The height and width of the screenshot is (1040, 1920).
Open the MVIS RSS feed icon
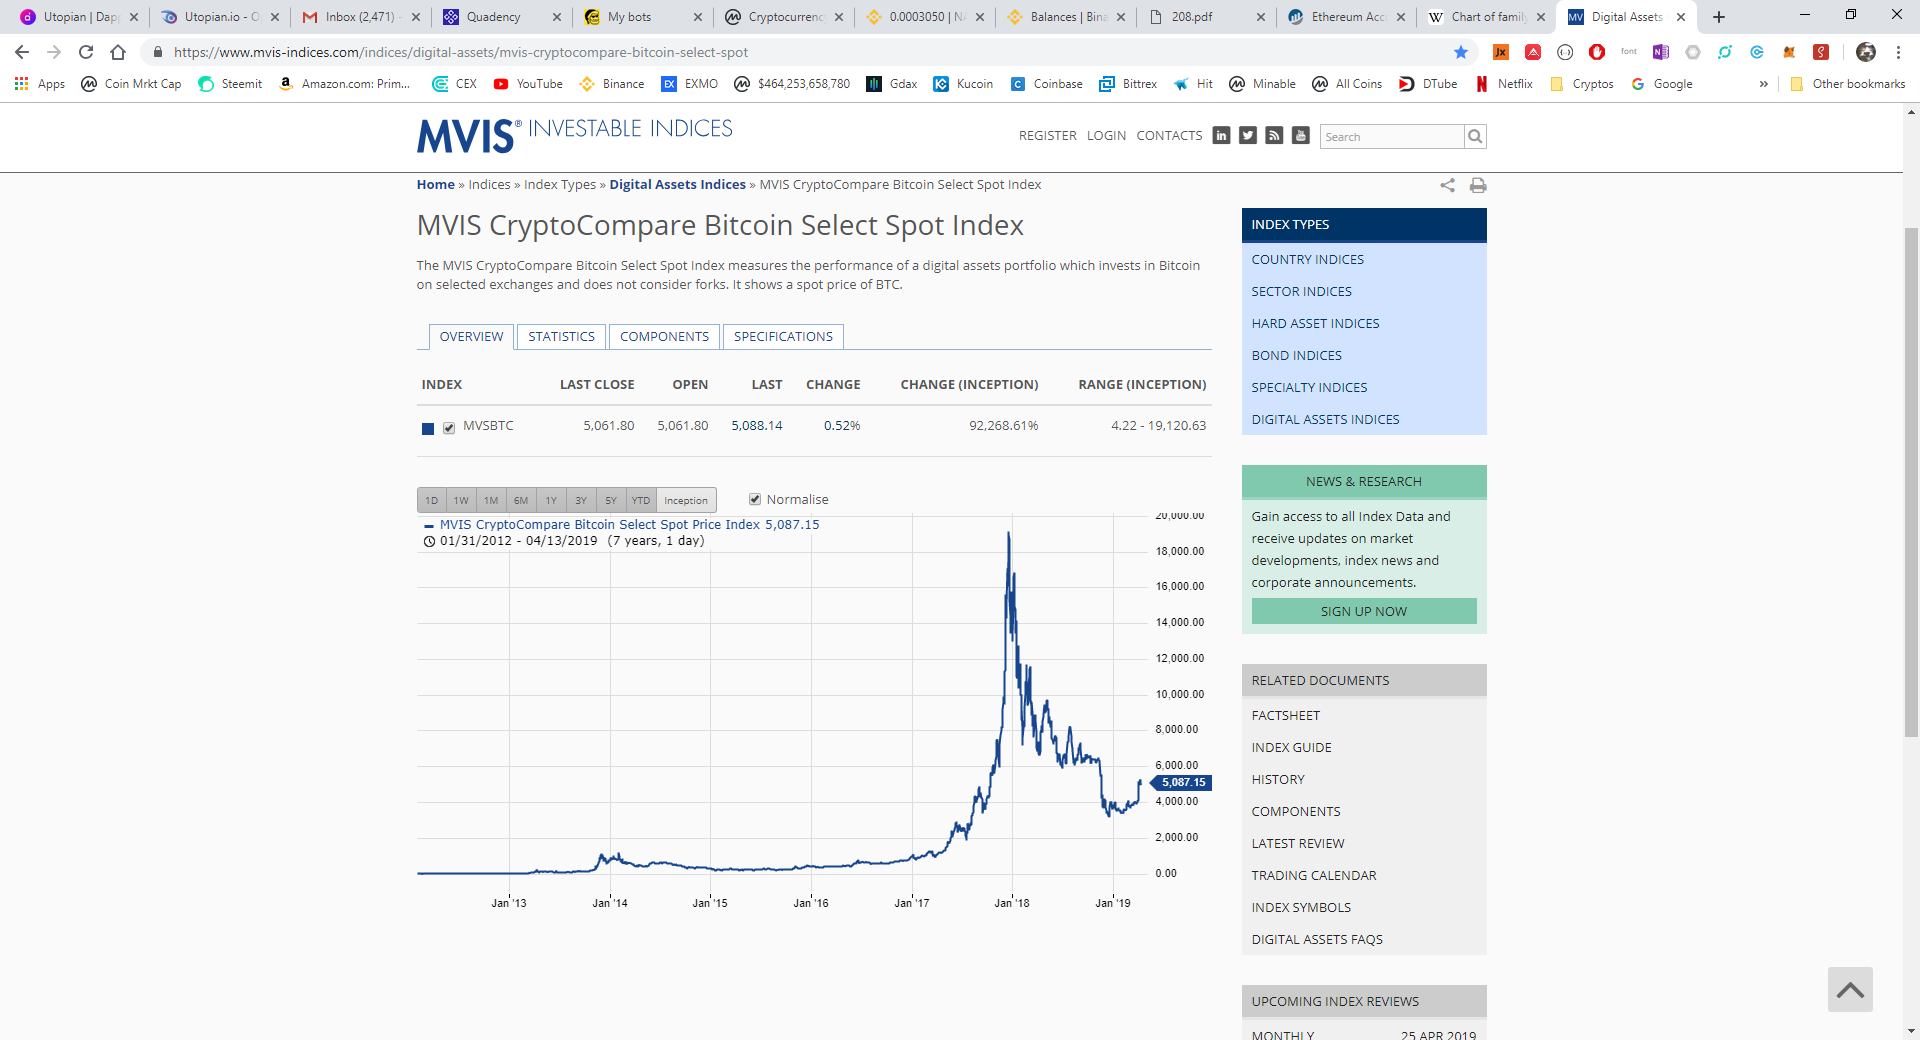[x=1274, y=135]
